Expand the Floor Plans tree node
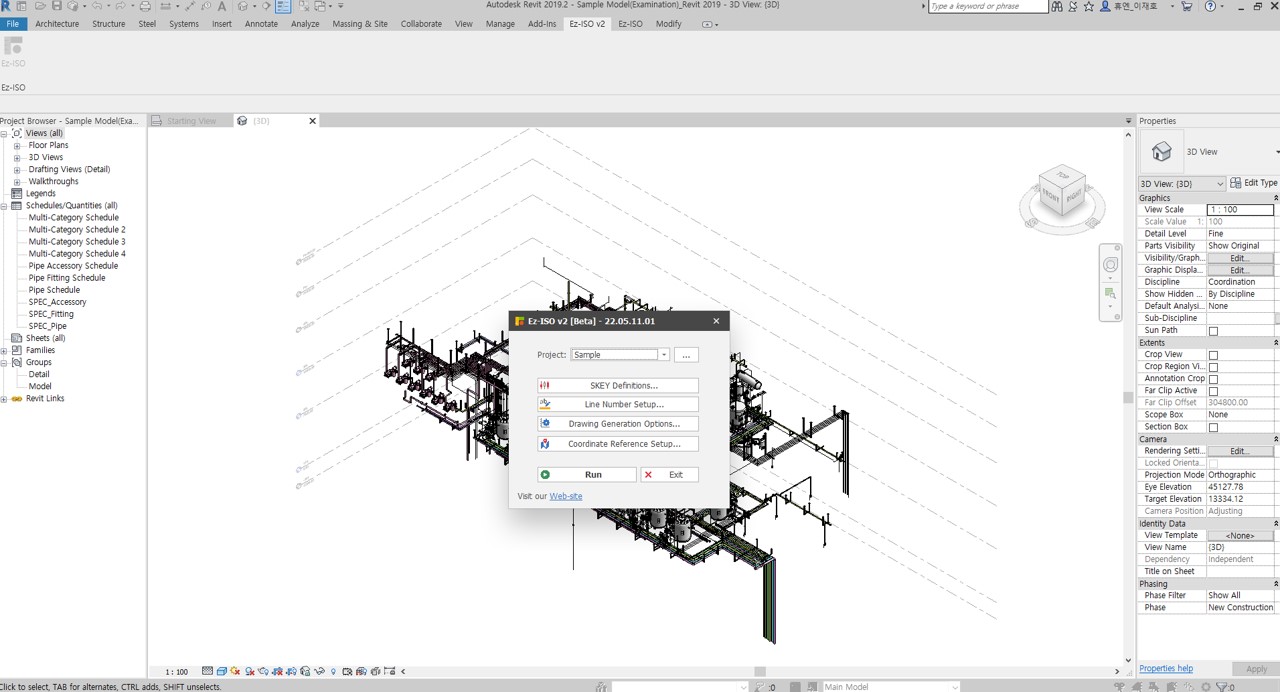The width and height of the screenshot is (1280, 692). click(x=17, y=146)
